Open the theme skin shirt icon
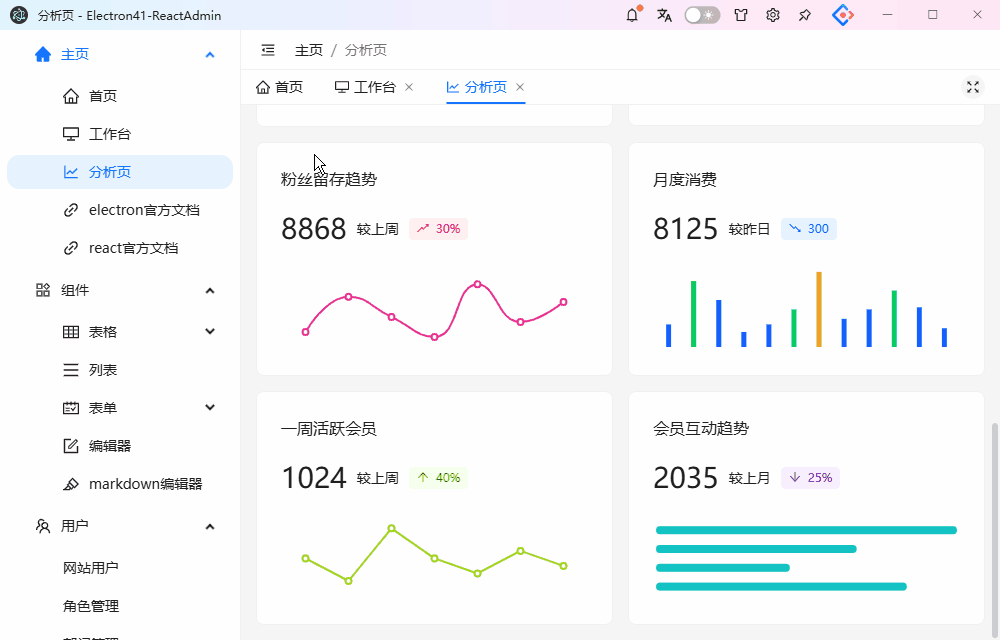This screenshot has height=640, width=1000. [740, 15]
